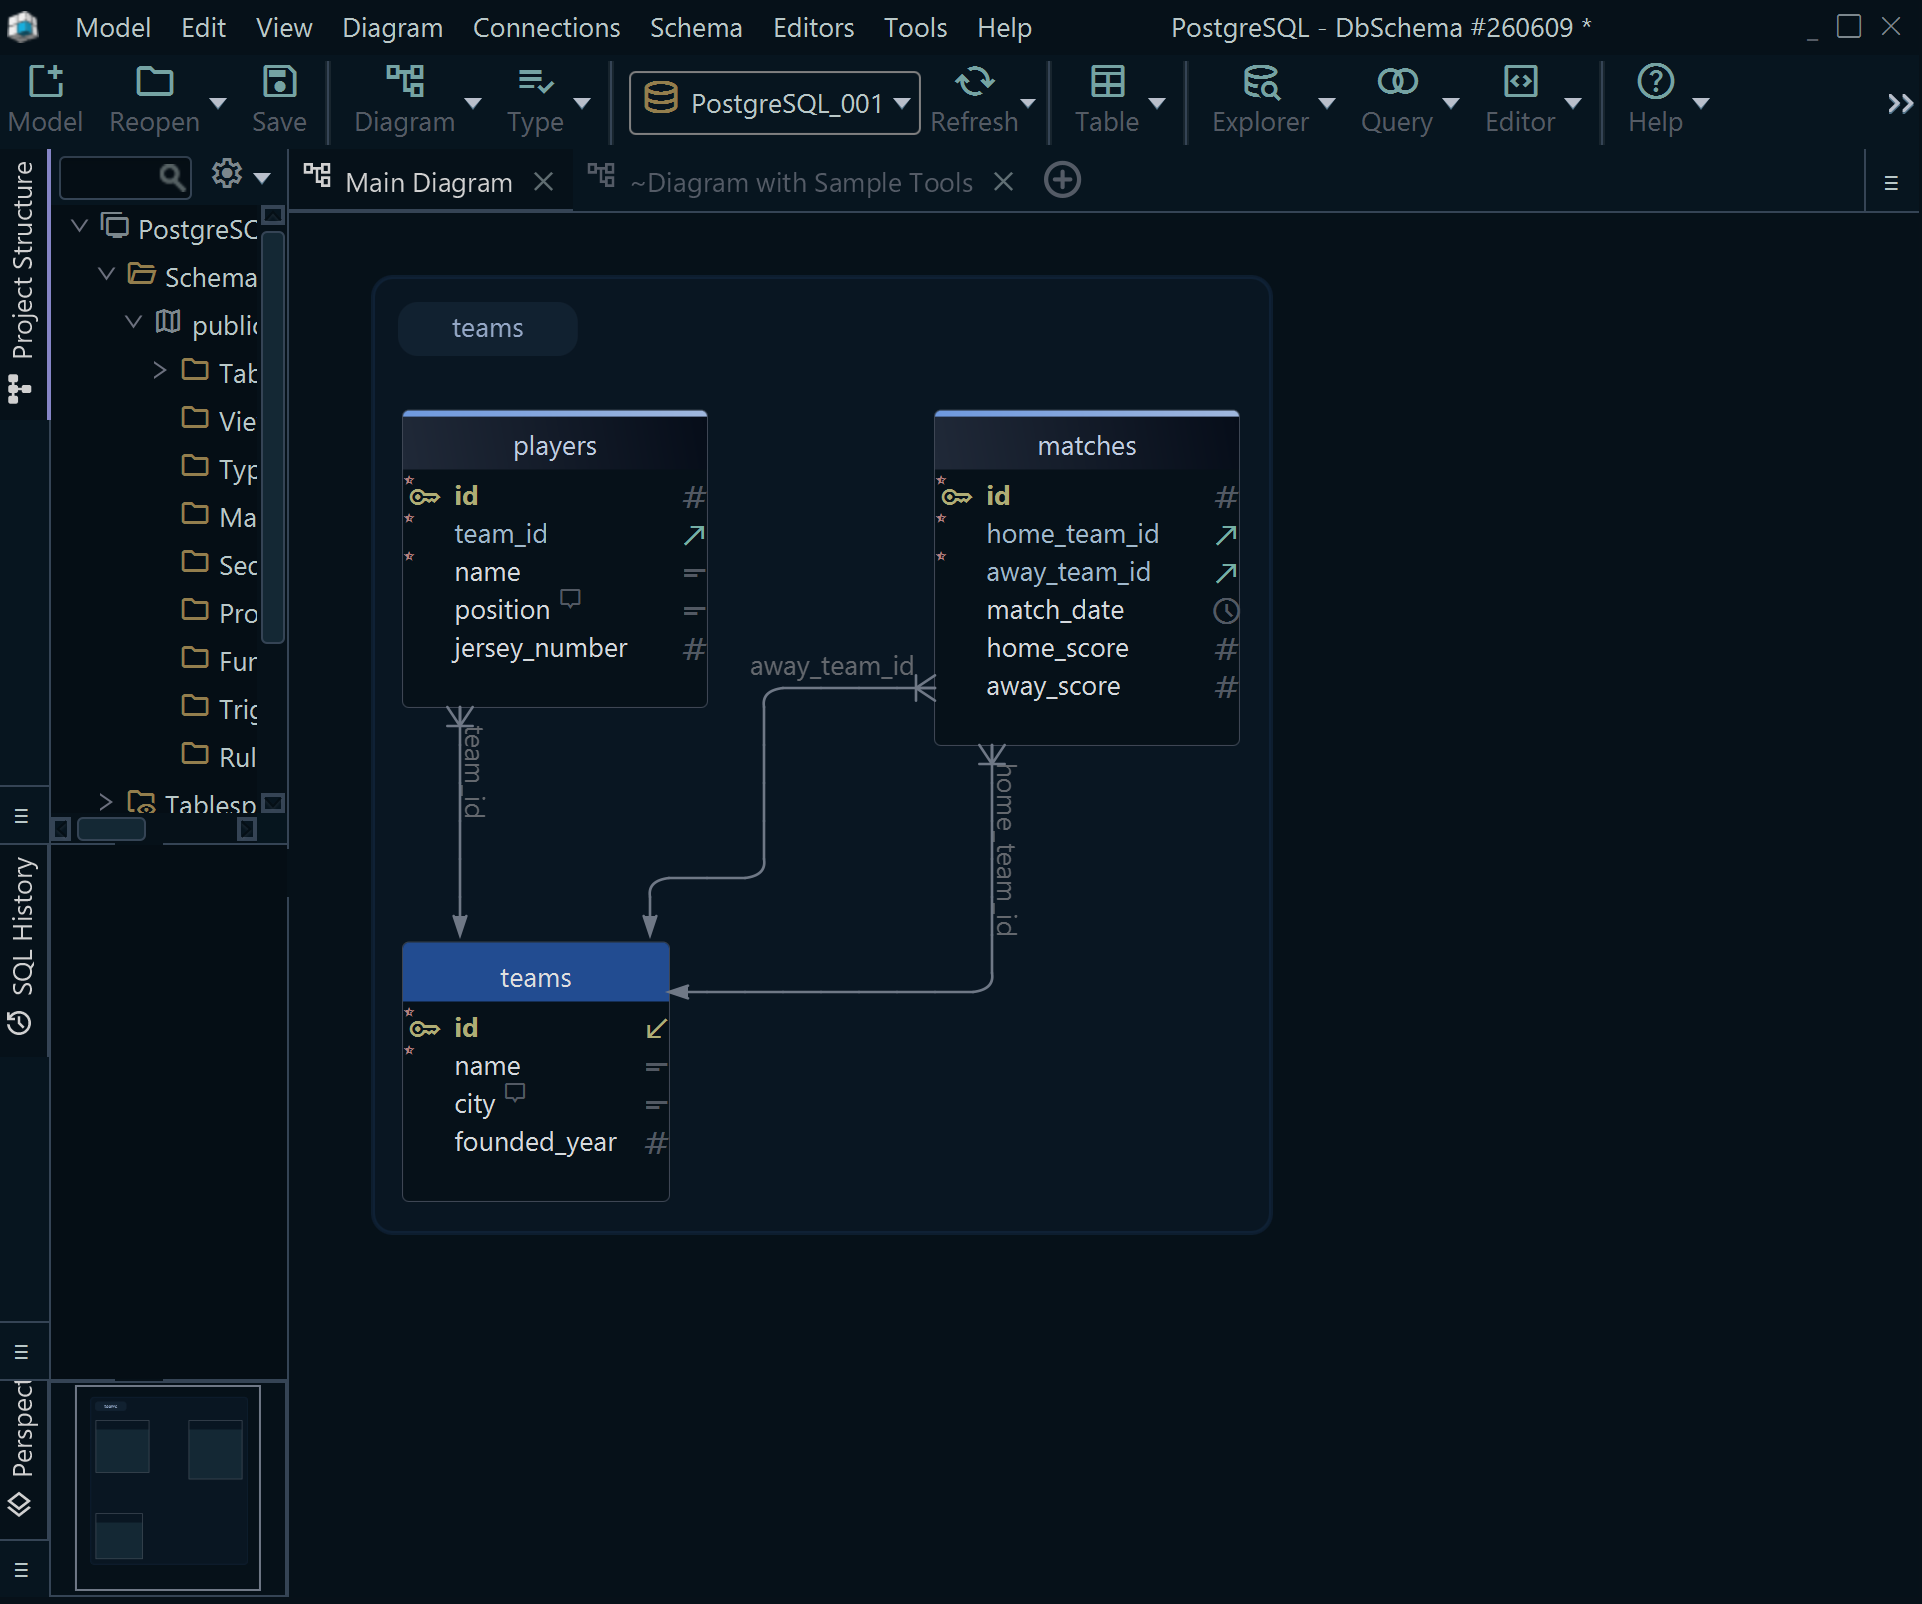
Task: Collapse the Schema tree node
Action: pos(106,274)
